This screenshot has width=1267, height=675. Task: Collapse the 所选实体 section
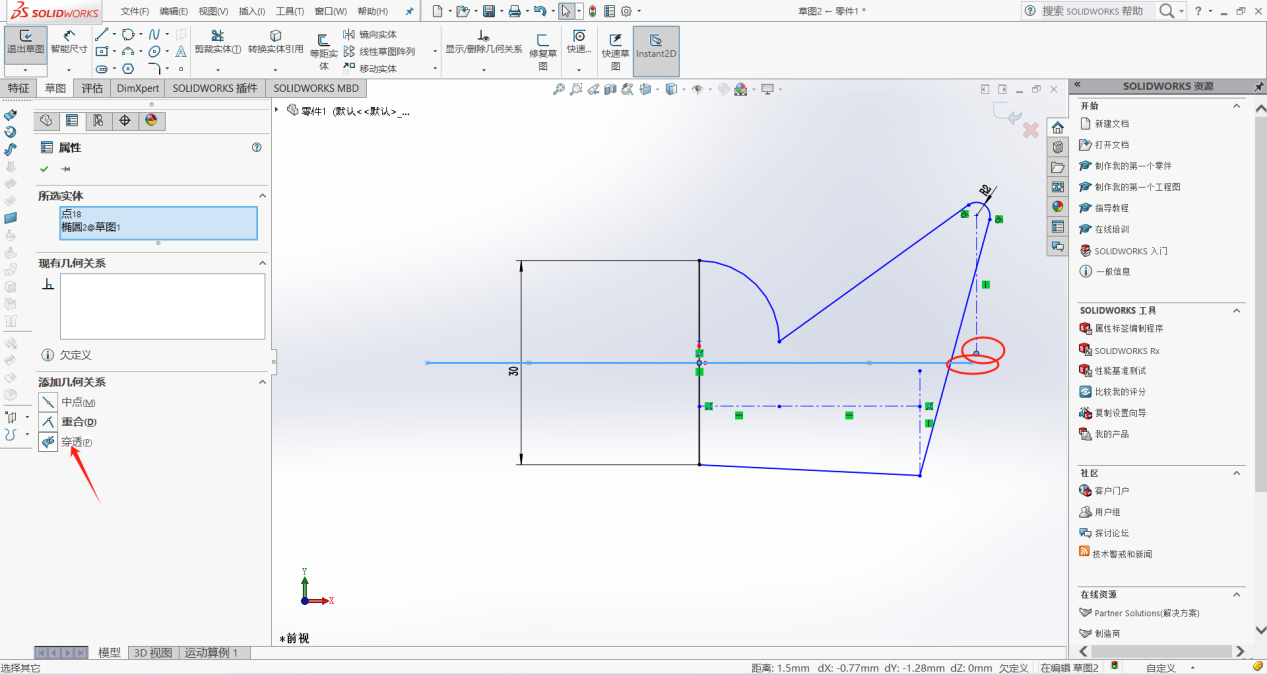pyautogui.click(x=263, y=196)
